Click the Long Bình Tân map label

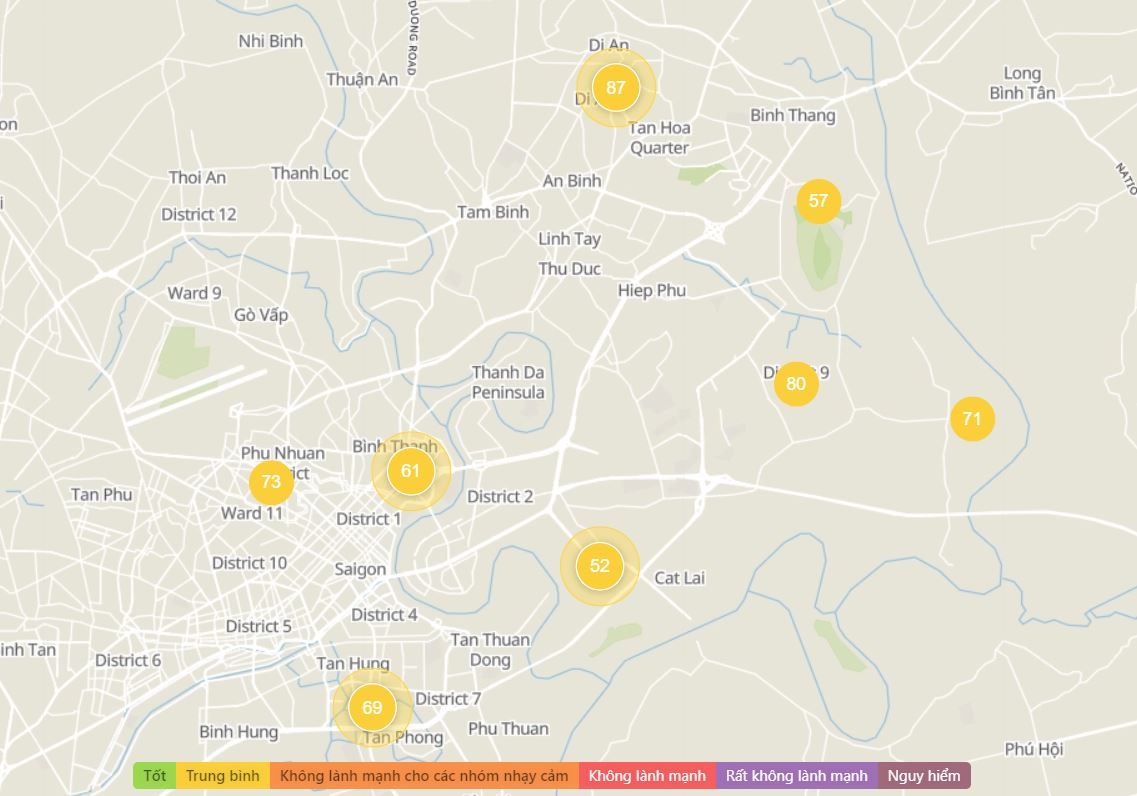(1022, 83)
